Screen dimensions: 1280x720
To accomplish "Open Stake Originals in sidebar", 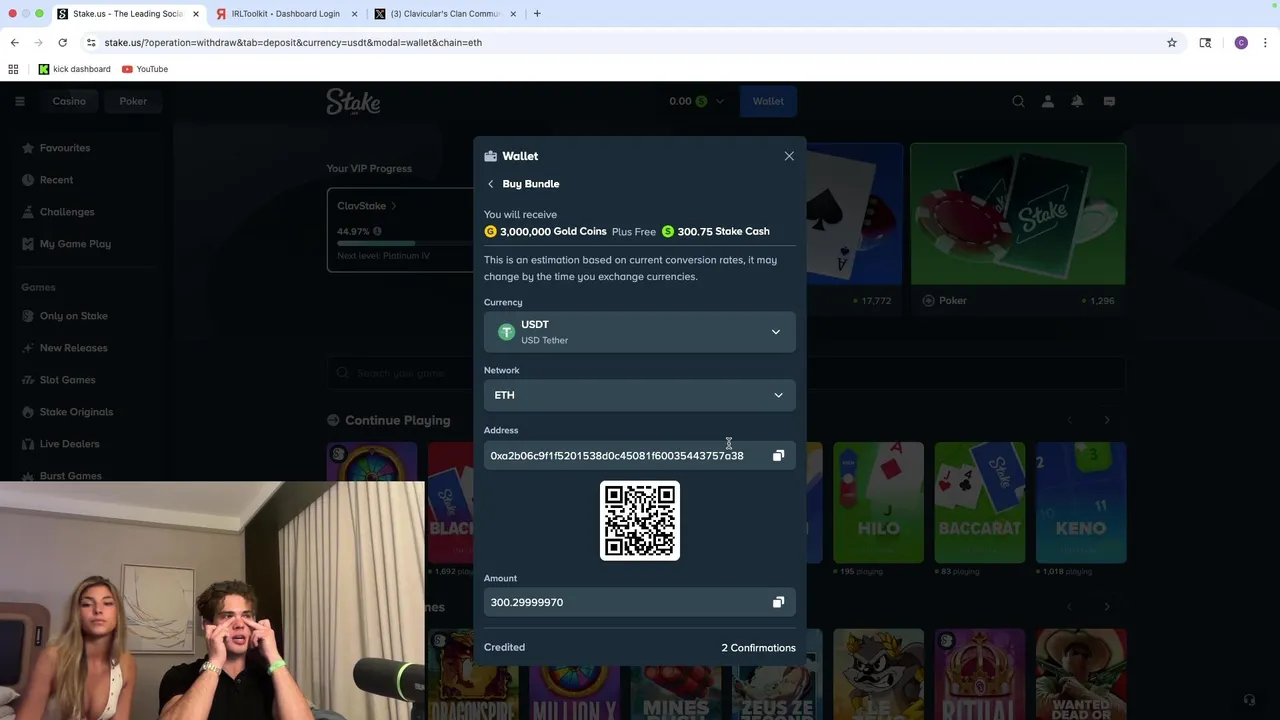I will pyautogui.click(x=76, y=412).
